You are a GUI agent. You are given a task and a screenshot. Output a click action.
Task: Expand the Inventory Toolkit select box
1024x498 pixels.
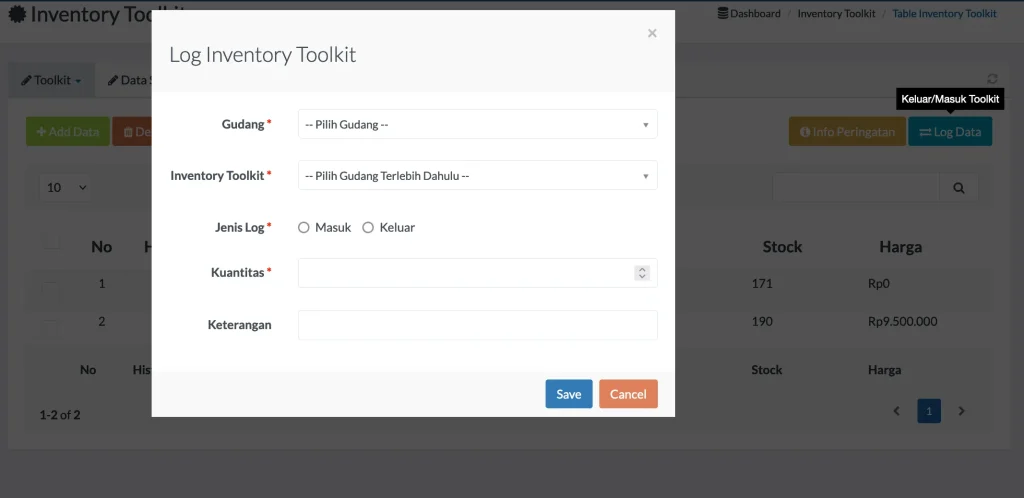click(477, 176)
